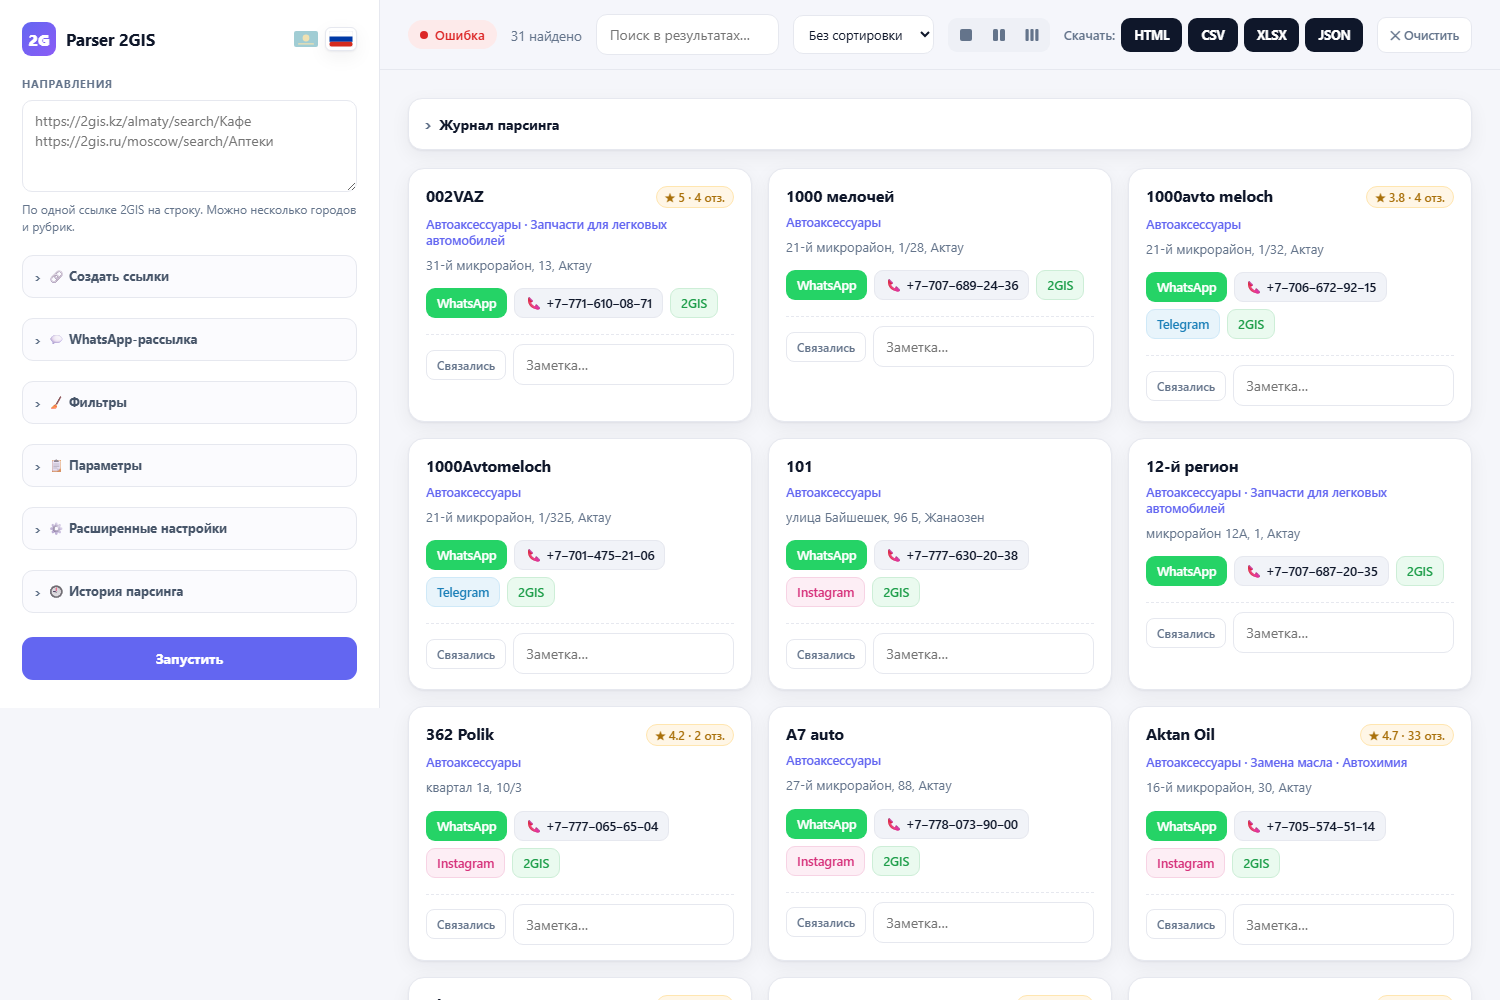This screenshot has height=1000, width=1500.
Task: Click the Автоаксессуары category on A7 auto
Action: pyautogui.click(x=833, y=761)
